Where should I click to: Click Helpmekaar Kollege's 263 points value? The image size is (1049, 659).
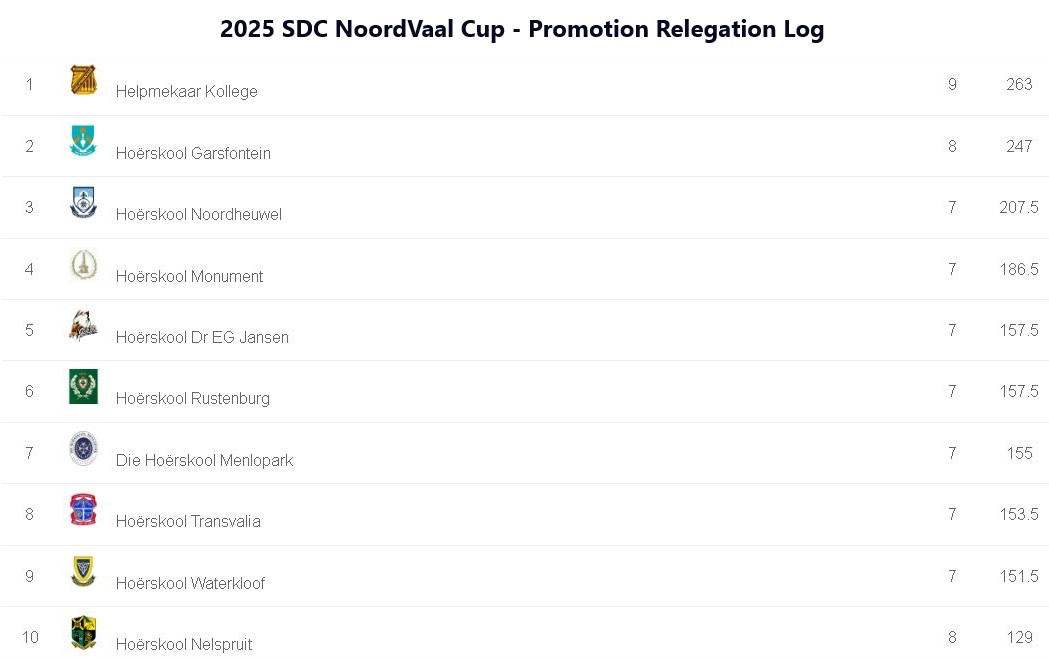tap(1019, 85)
